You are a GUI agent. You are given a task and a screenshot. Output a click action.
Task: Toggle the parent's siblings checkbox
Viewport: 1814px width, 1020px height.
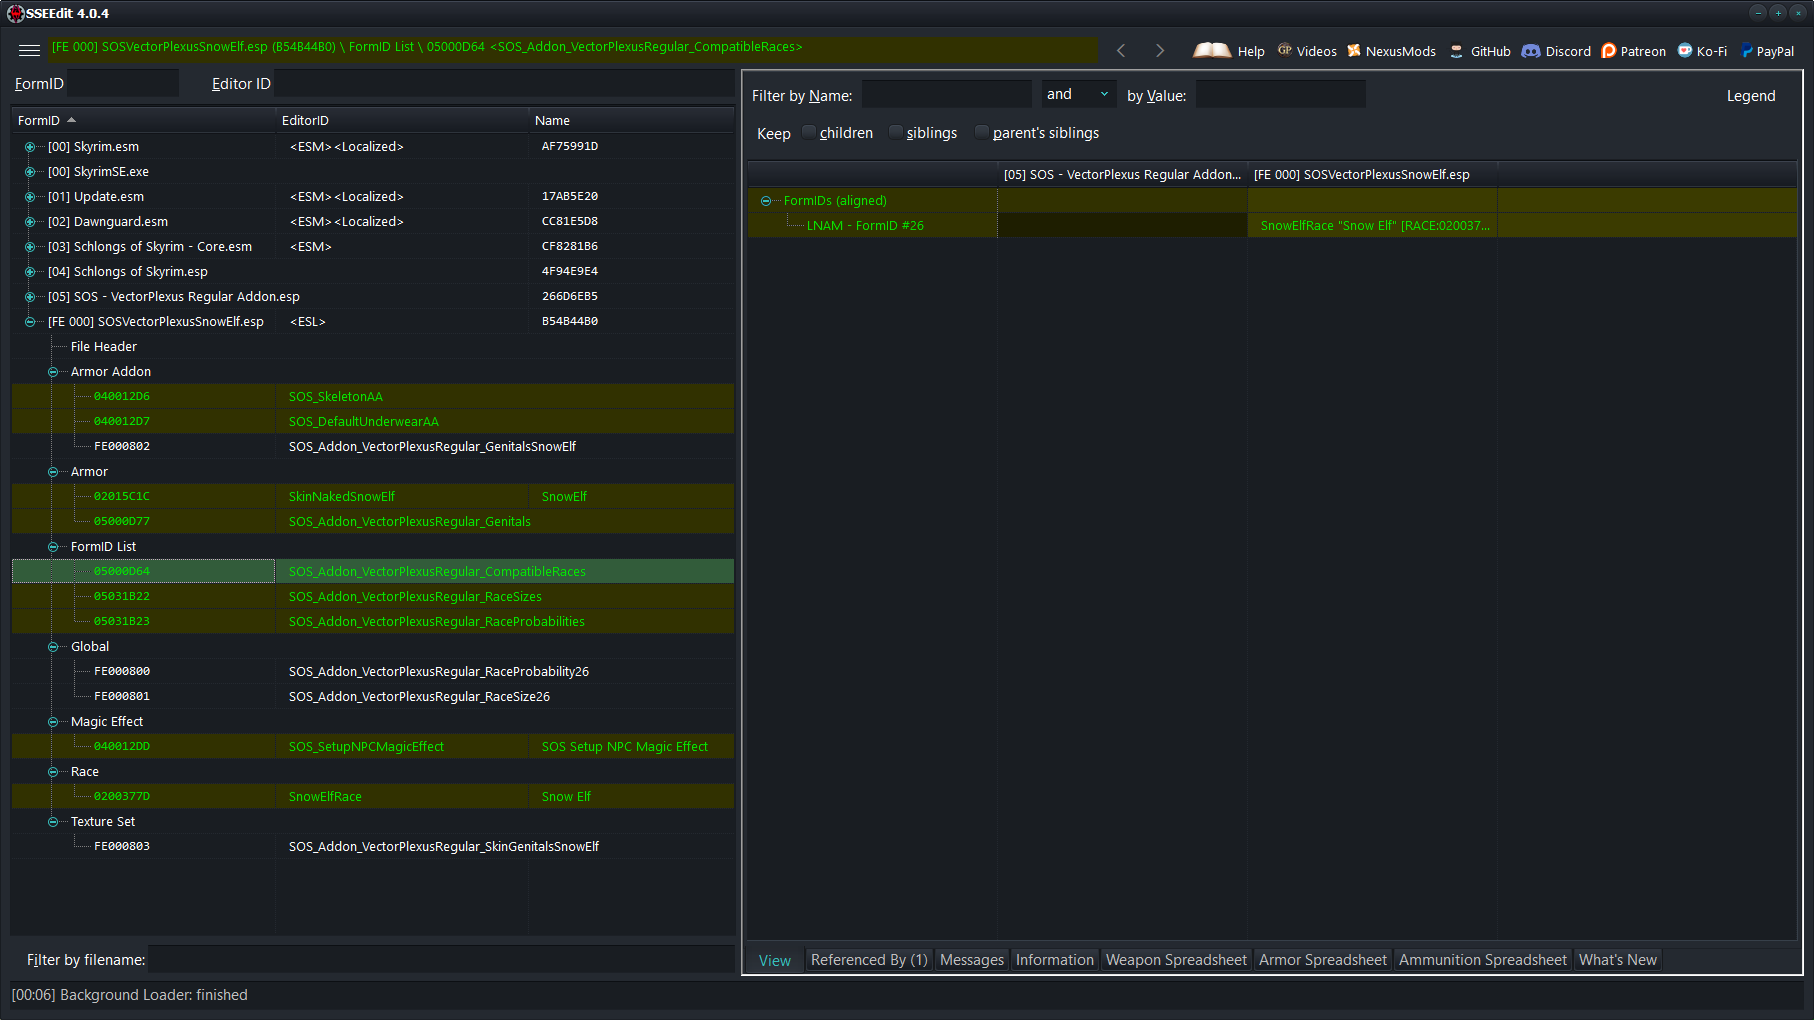(x=982, y=133)
